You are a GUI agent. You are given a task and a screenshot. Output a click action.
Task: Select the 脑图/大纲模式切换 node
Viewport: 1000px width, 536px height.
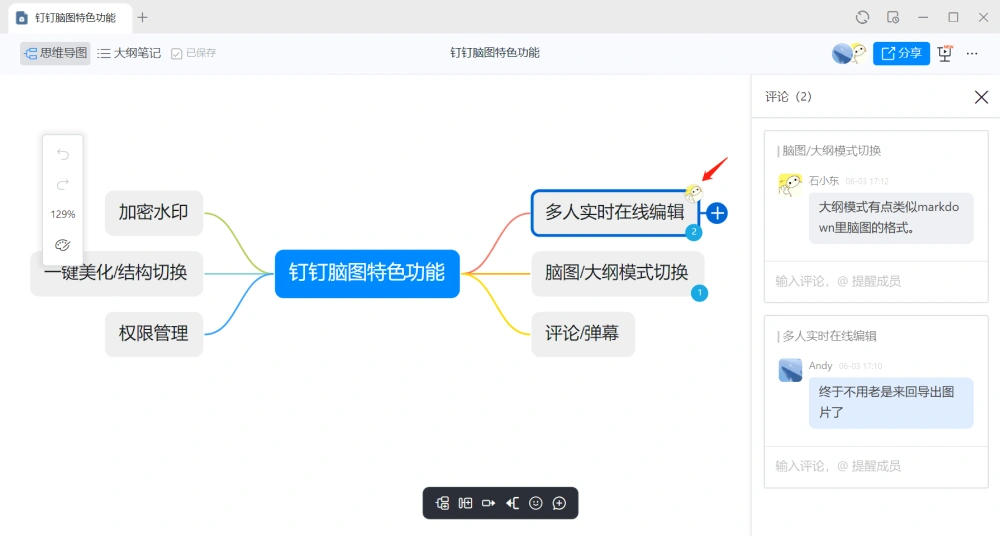pyautogui.click(x=617, y=273)
